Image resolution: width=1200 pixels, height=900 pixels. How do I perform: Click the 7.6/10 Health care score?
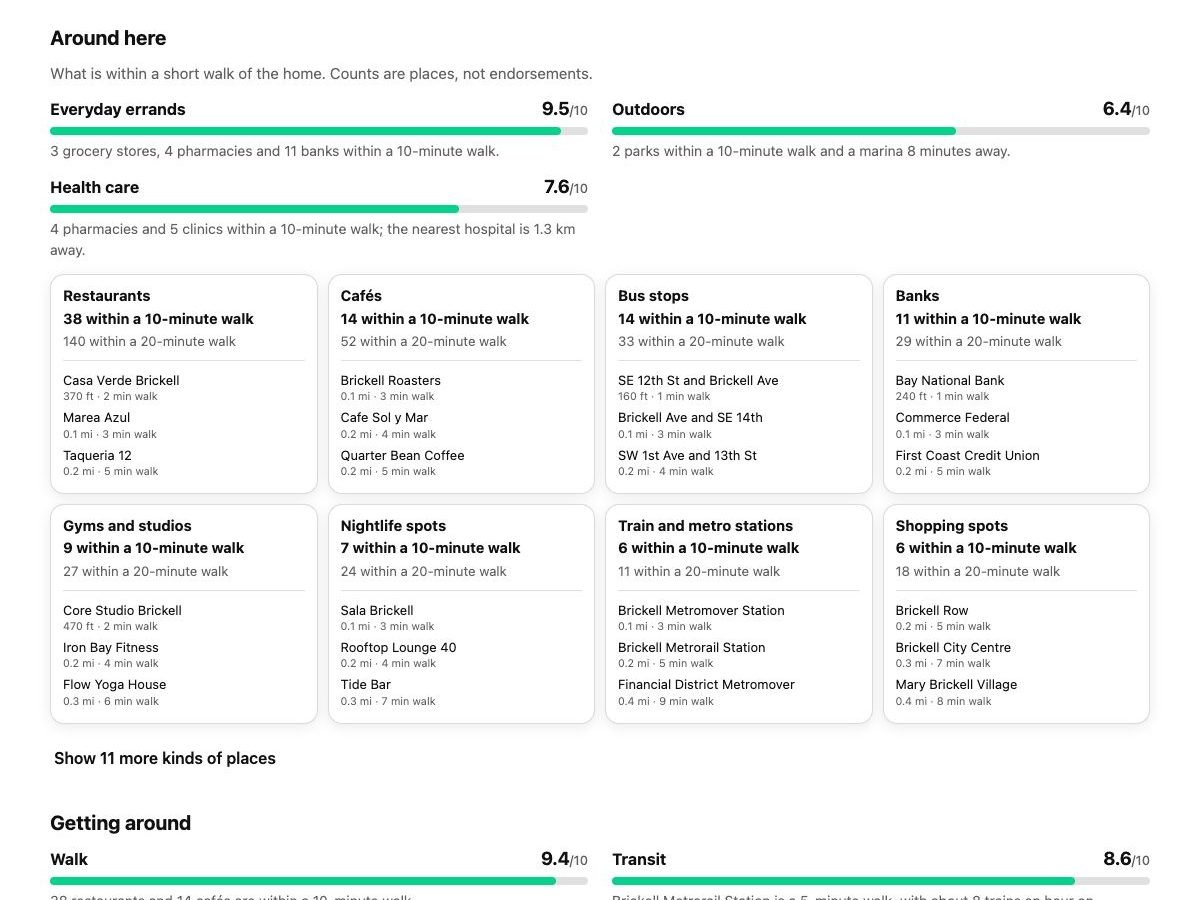tap(566, 187)
